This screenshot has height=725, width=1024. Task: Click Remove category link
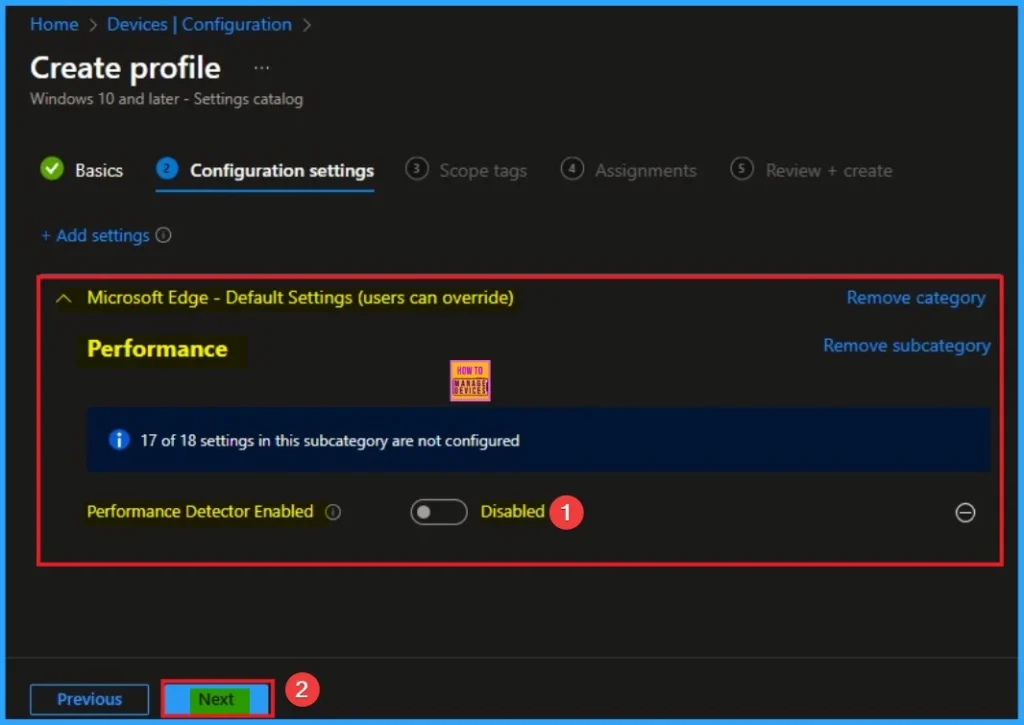pos(916,298)
